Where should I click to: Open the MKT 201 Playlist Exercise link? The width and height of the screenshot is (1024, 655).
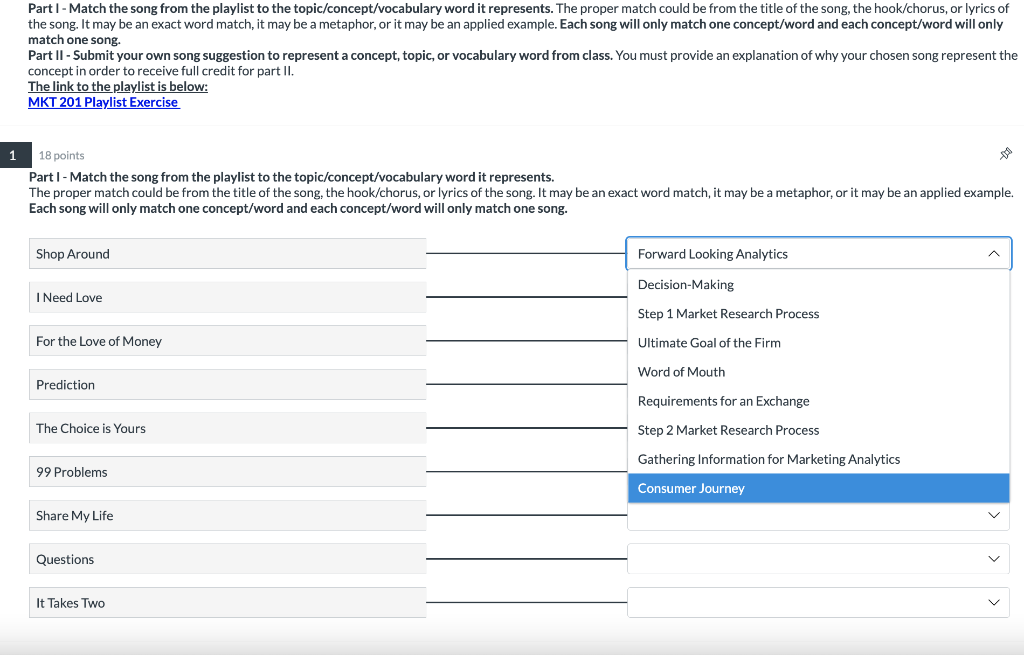pos(103,101)
